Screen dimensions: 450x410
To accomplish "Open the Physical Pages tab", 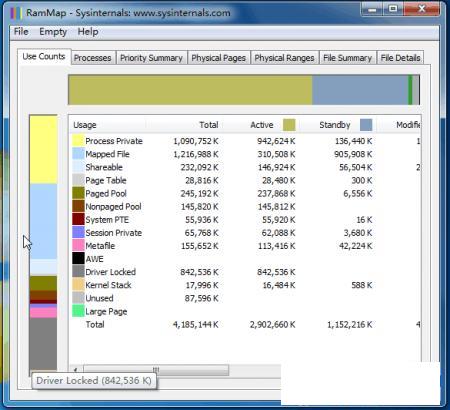I will (219, 58).
